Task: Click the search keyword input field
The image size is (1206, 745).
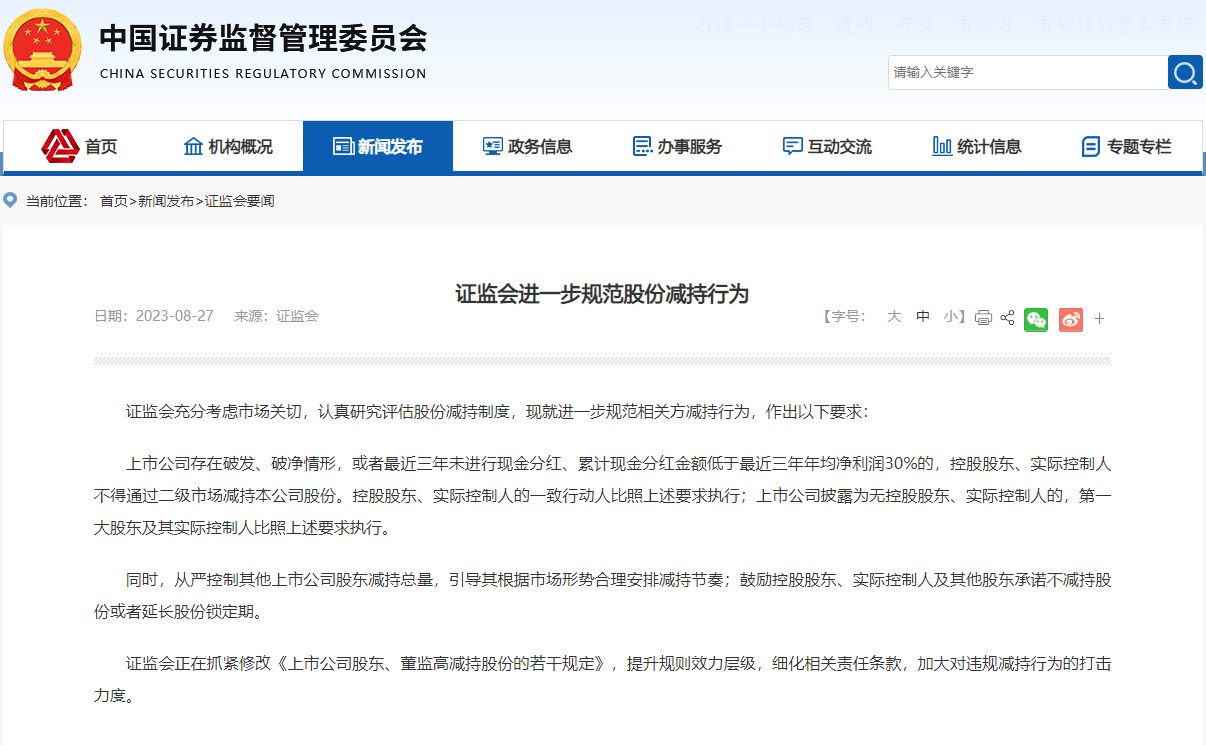Action: click(x=1027, y=72)
